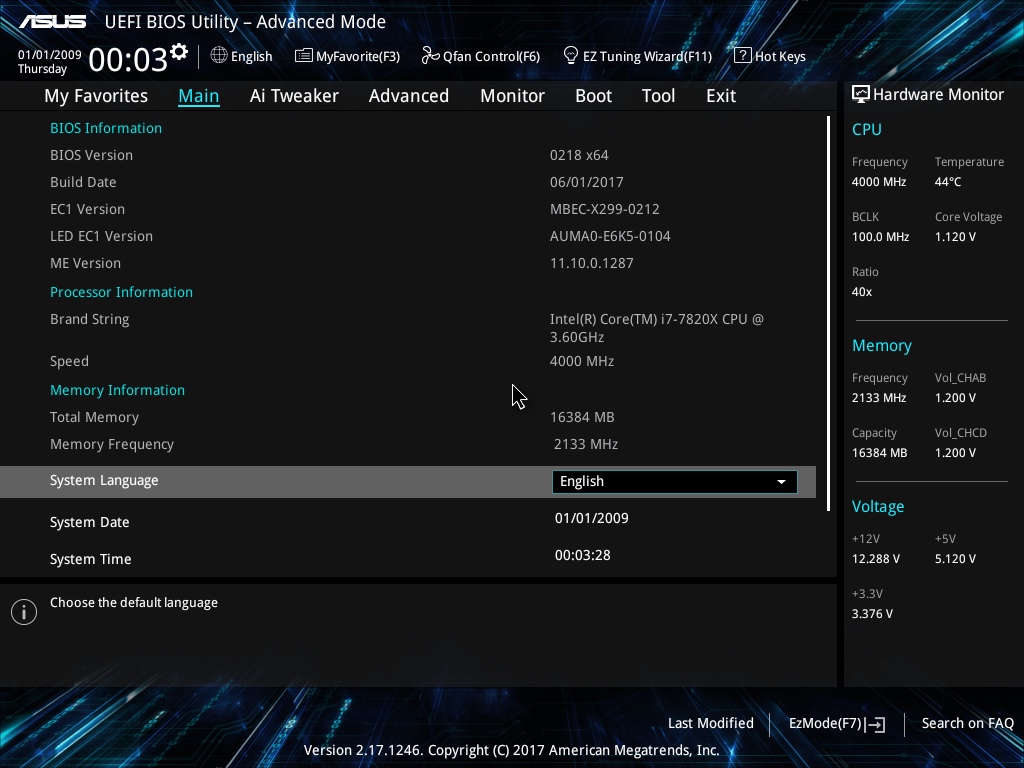Image resolution: width=1024 pixels, height=768 pixels.
Task: Click MyFavorite(F3) label
Action: click(x=358, y=56)
